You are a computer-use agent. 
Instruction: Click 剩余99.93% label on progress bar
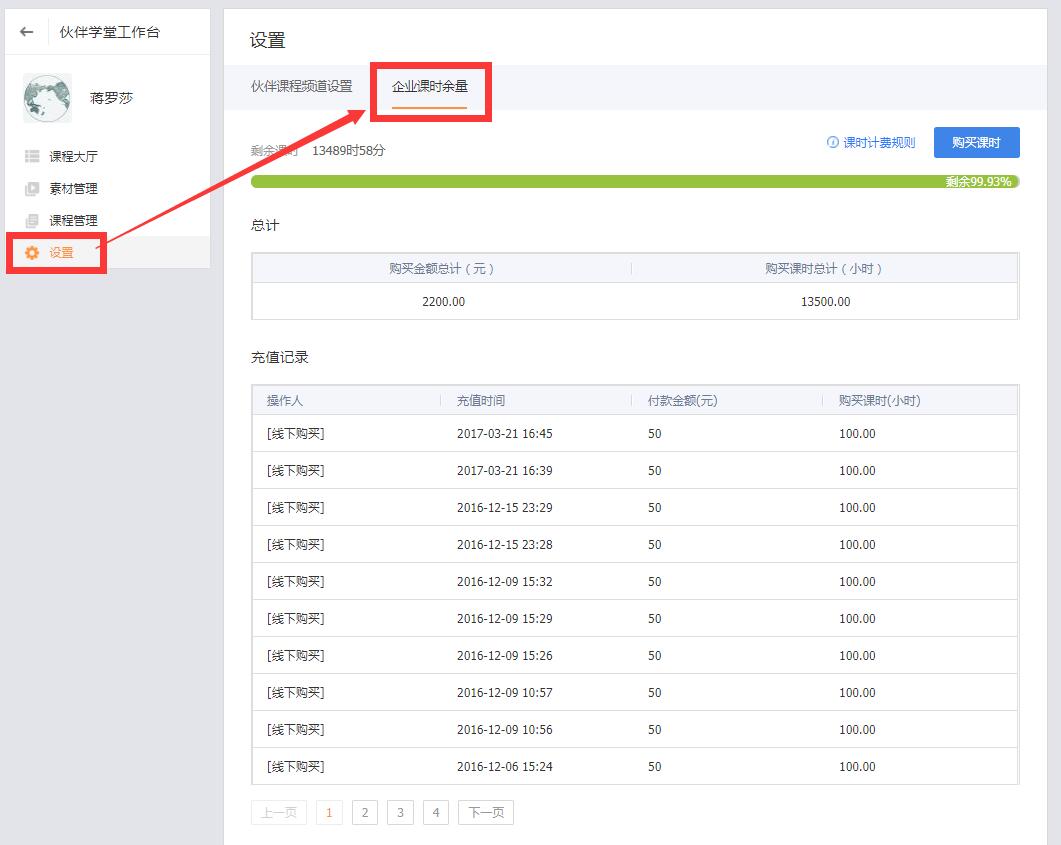978,181
